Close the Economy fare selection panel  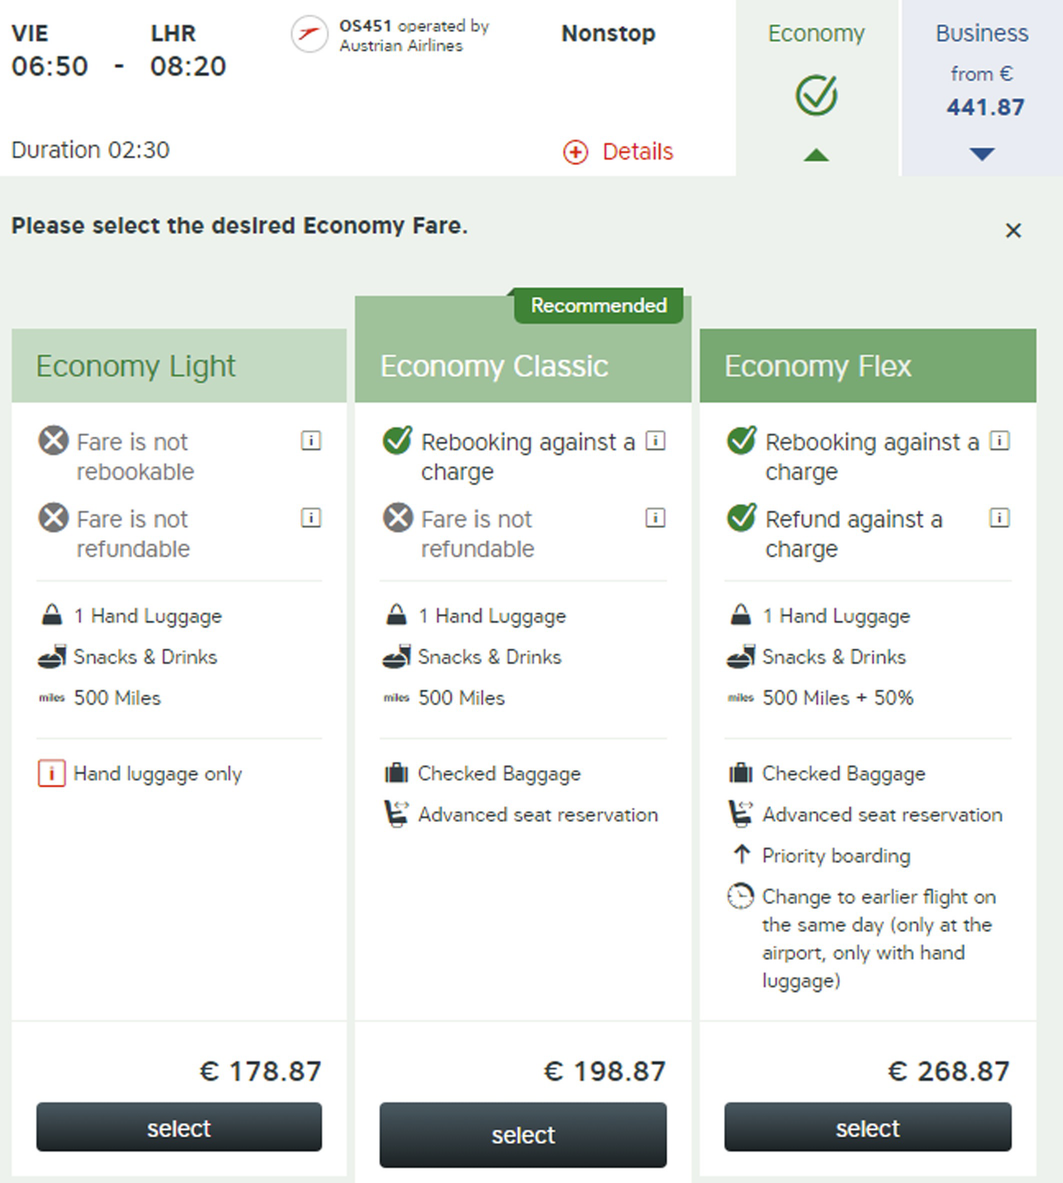[x=1013, y=230]
